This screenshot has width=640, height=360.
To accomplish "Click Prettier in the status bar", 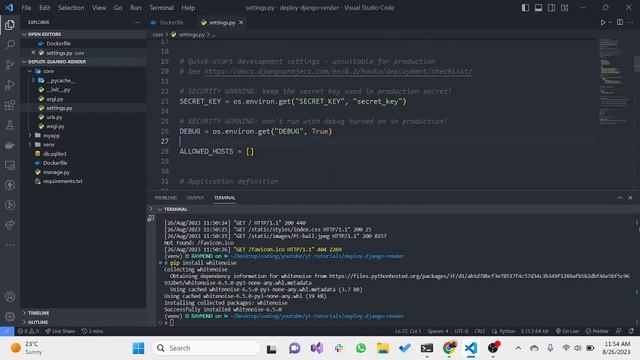I will click(597, 331).
